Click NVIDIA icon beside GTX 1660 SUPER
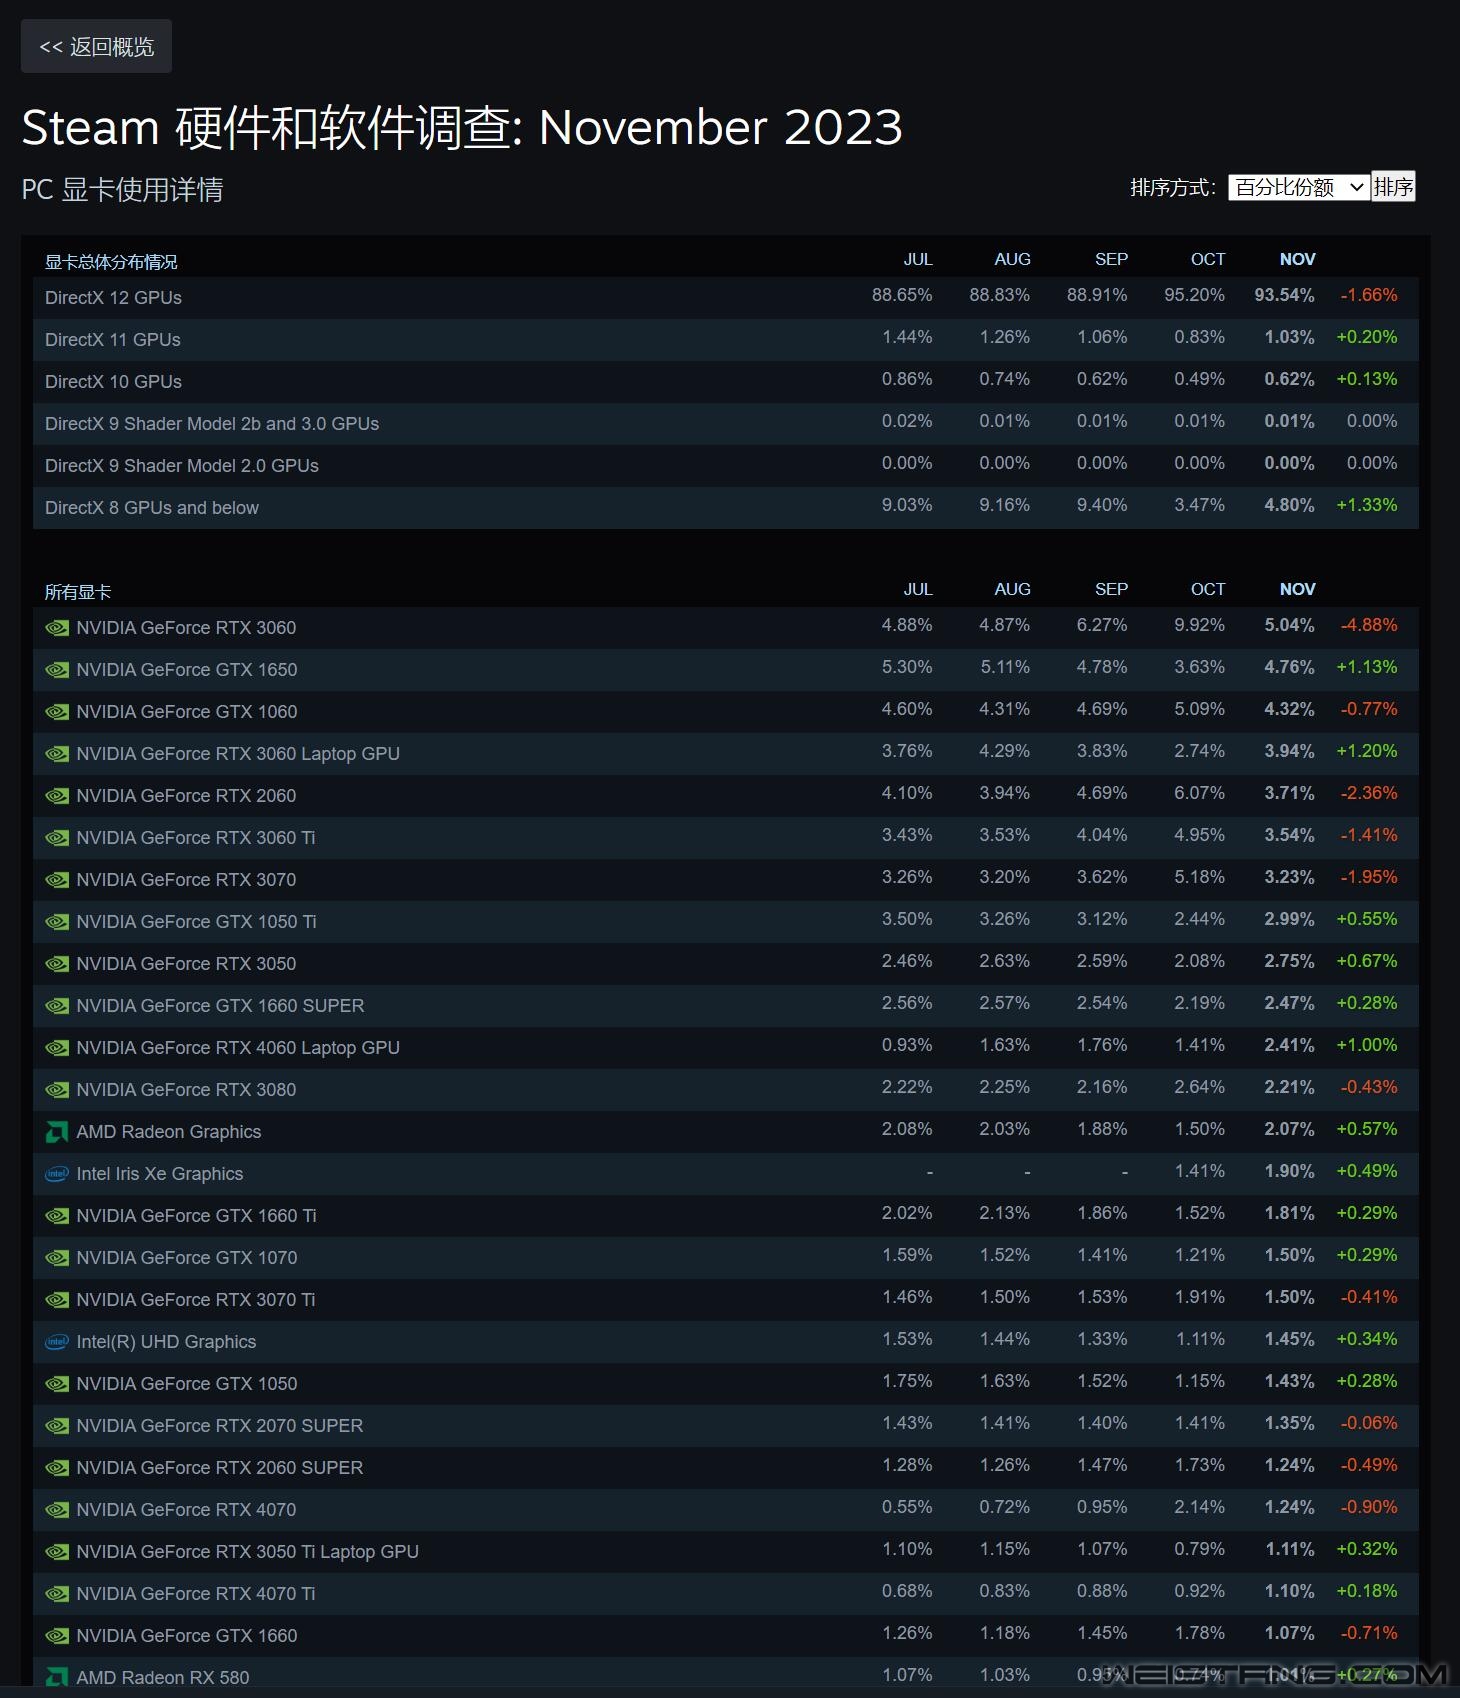The height and width of the screenshot is (1698, 1460). coord(57,1006)
